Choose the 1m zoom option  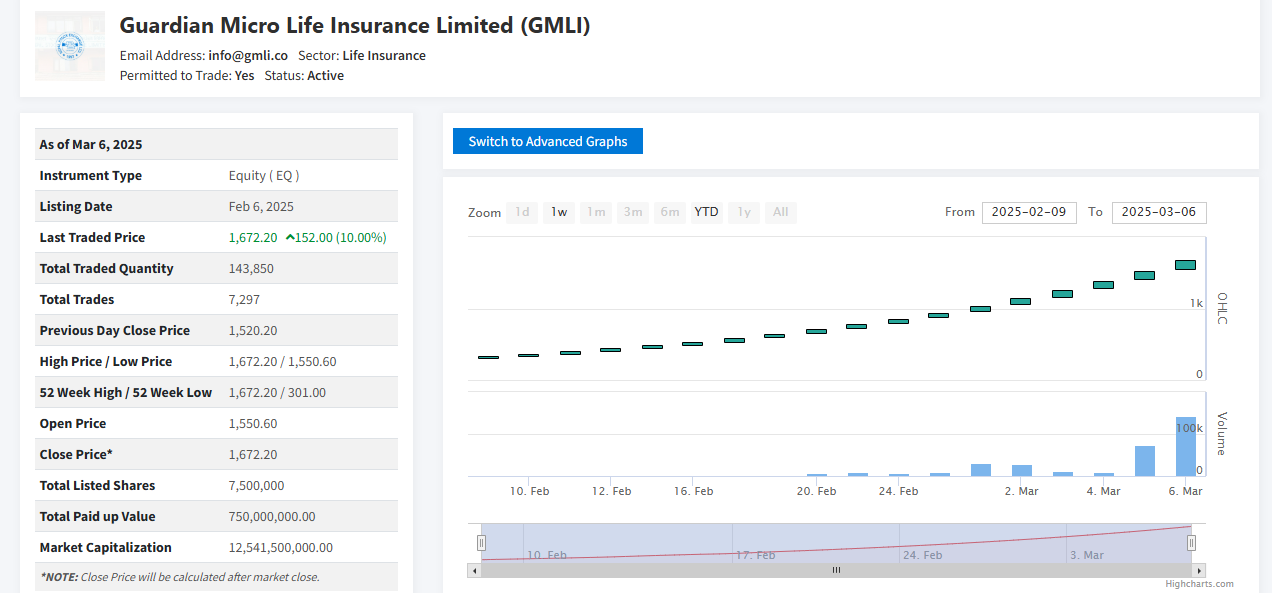click(x=596, y=212)
